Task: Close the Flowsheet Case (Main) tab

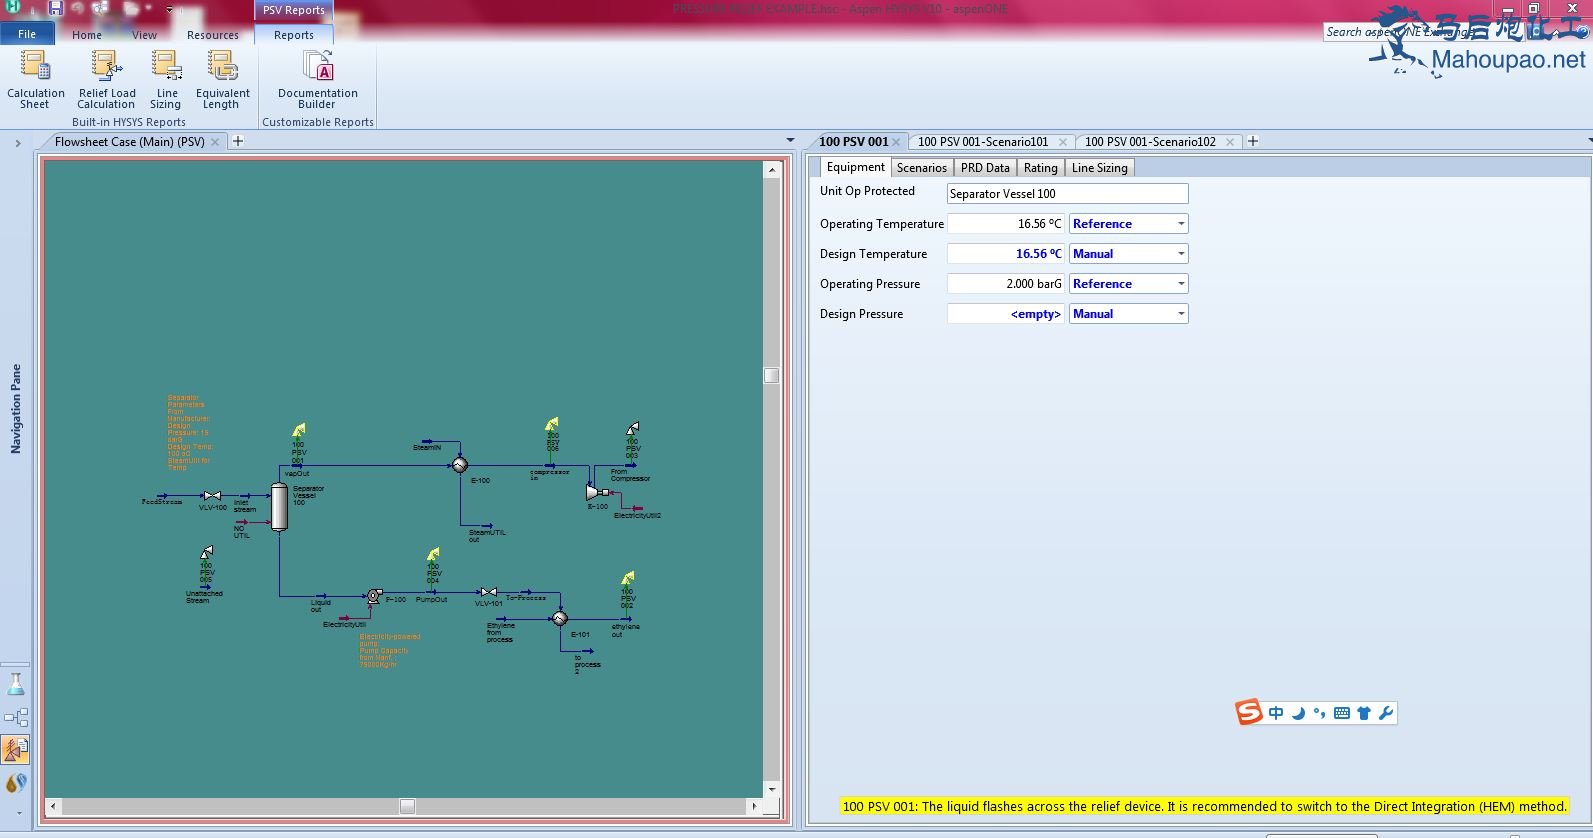Action: pyautogui.click(x=215, y=142)
